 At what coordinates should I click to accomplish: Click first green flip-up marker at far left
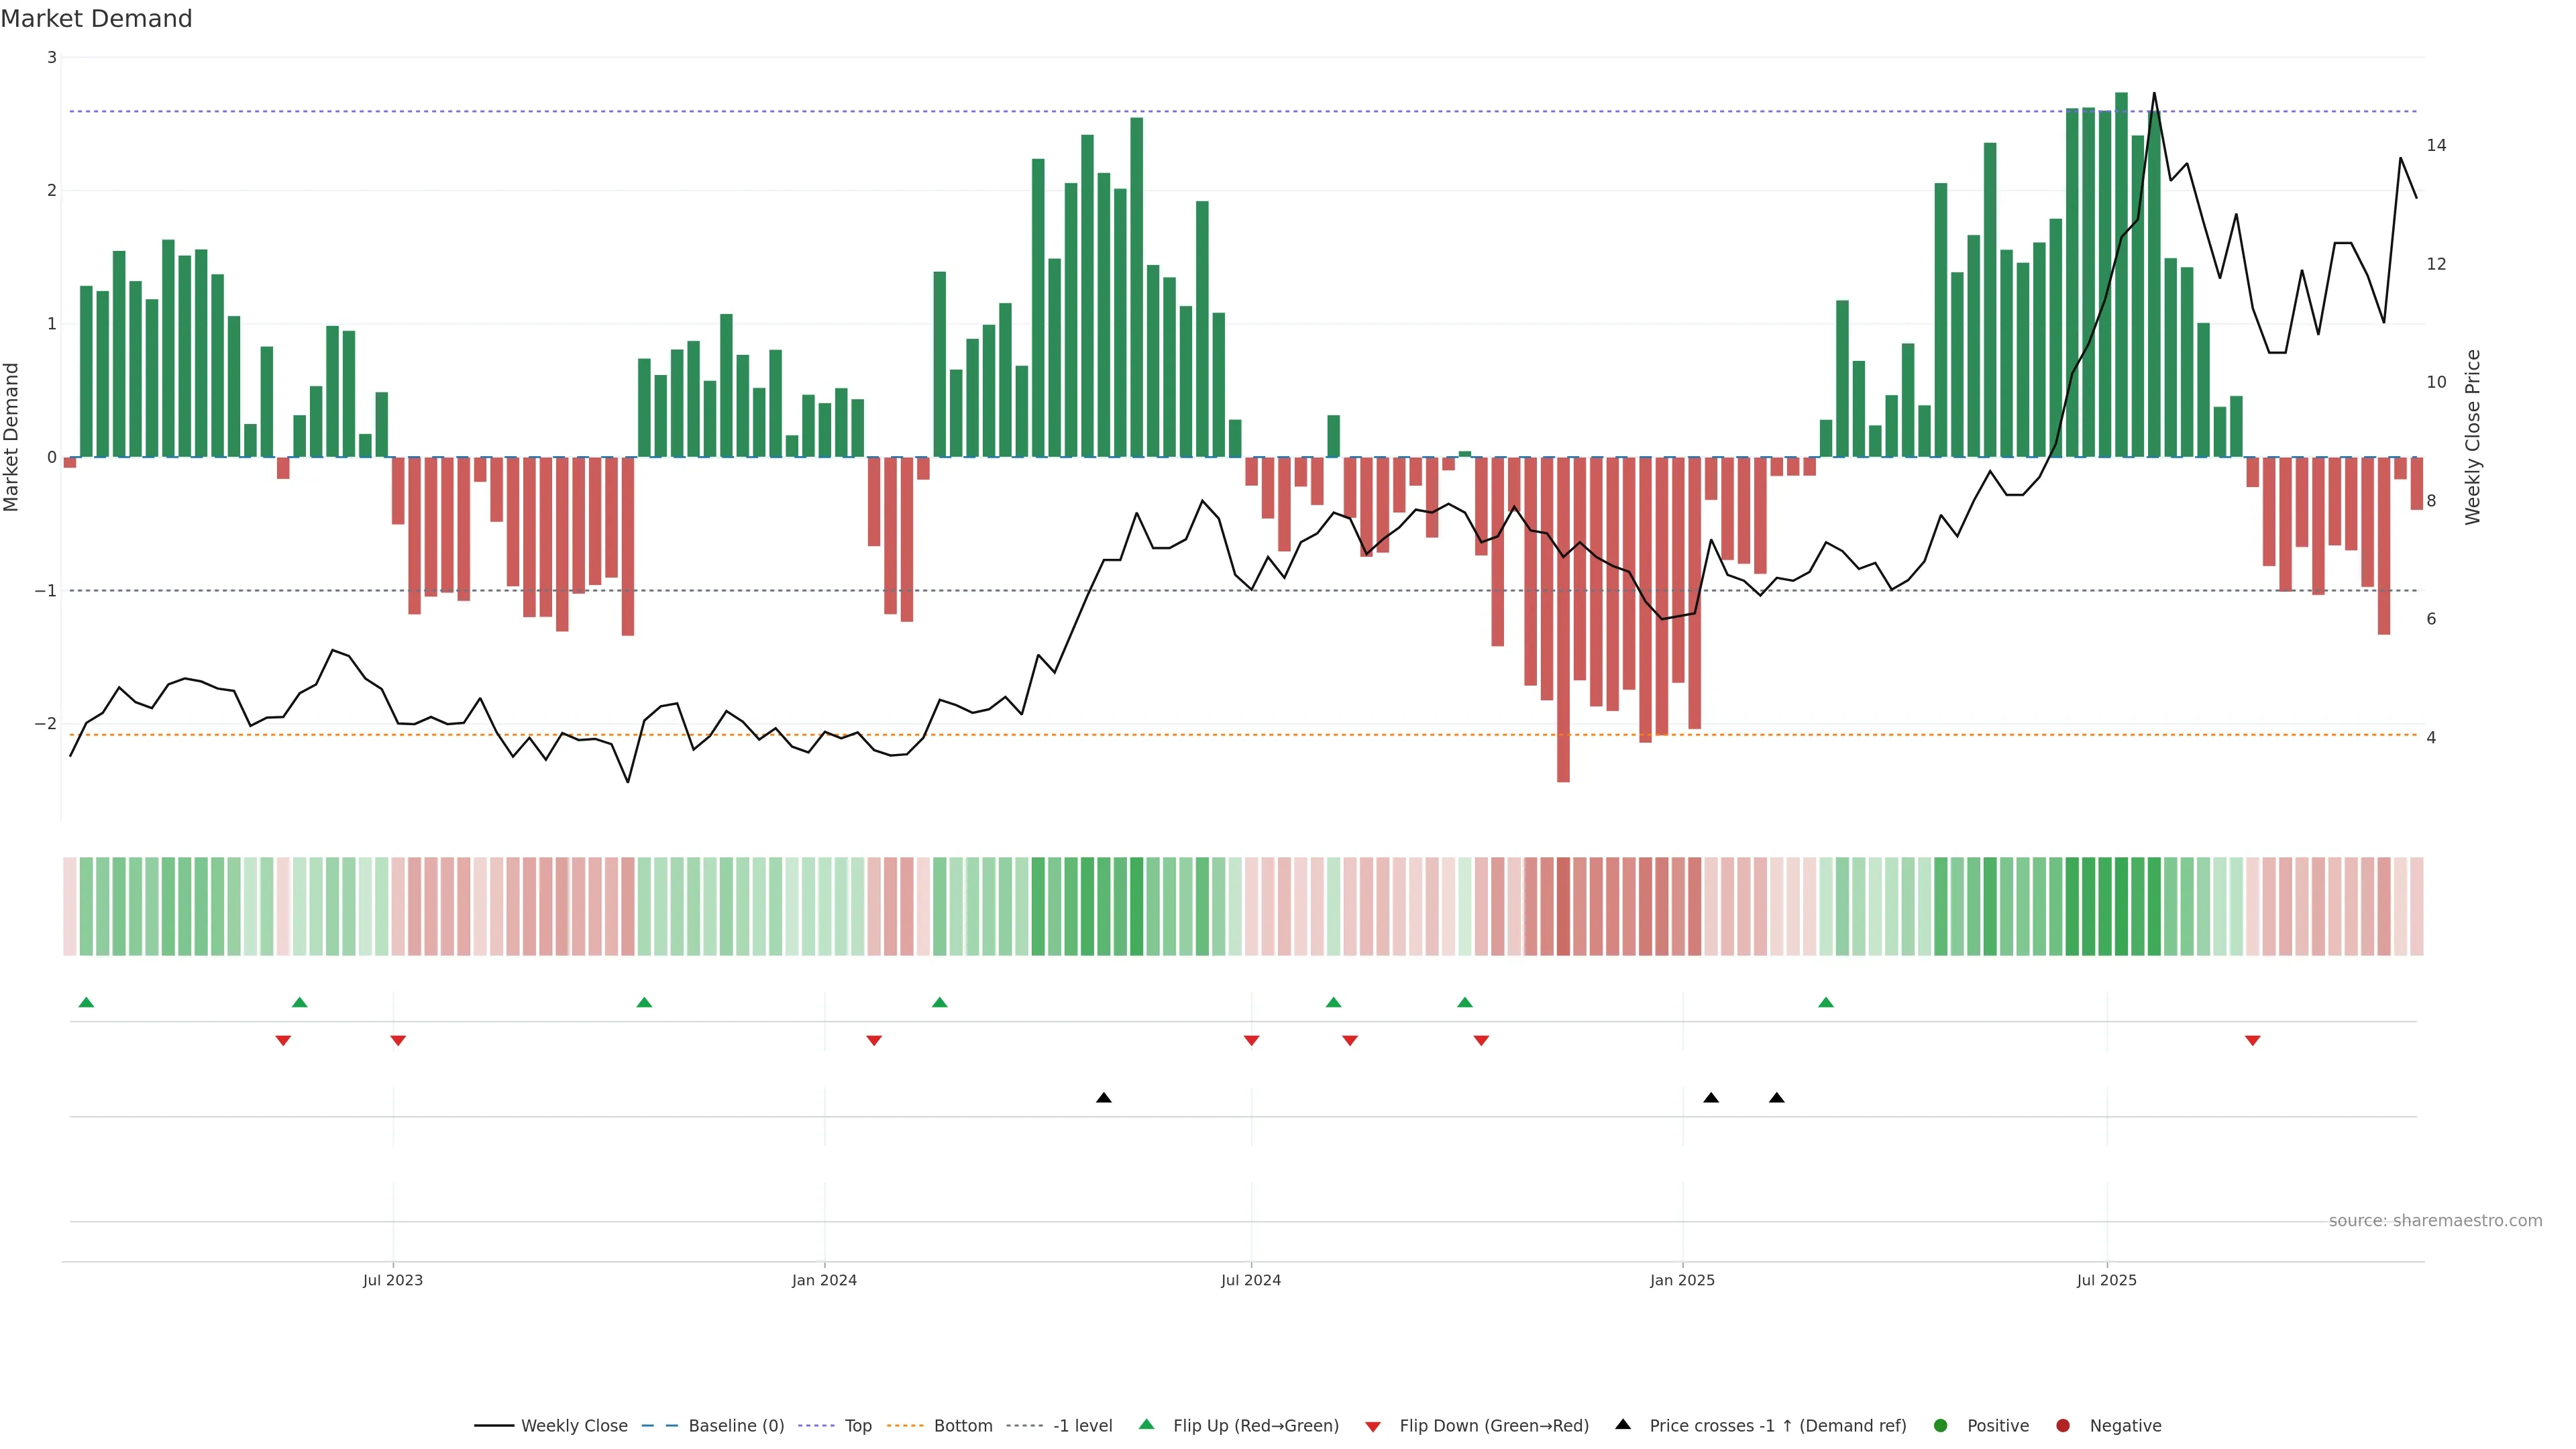[x=86, y=1003]
